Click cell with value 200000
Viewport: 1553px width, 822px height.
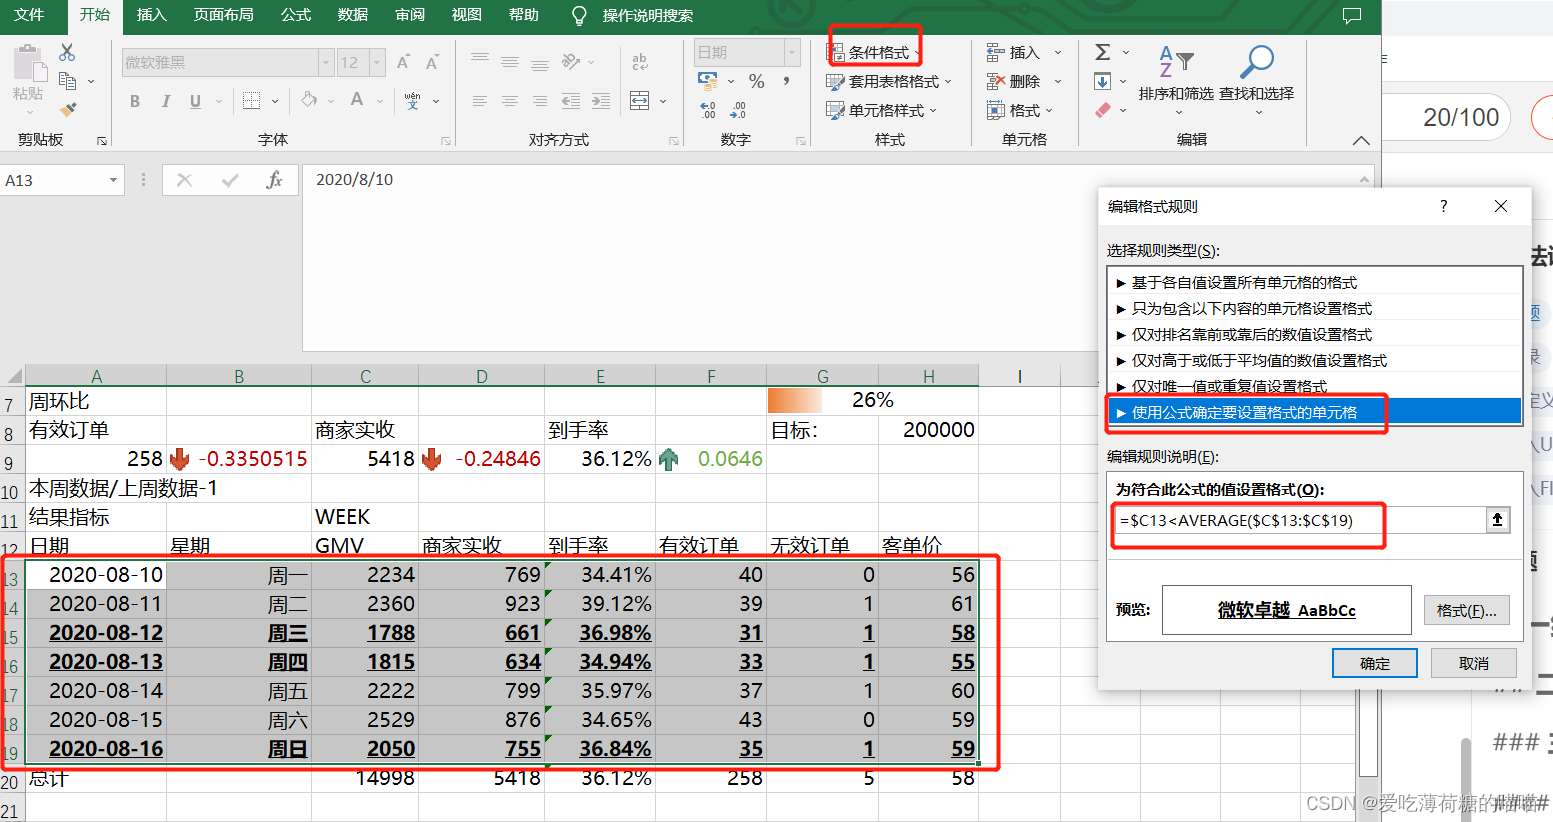click(928, 430)
